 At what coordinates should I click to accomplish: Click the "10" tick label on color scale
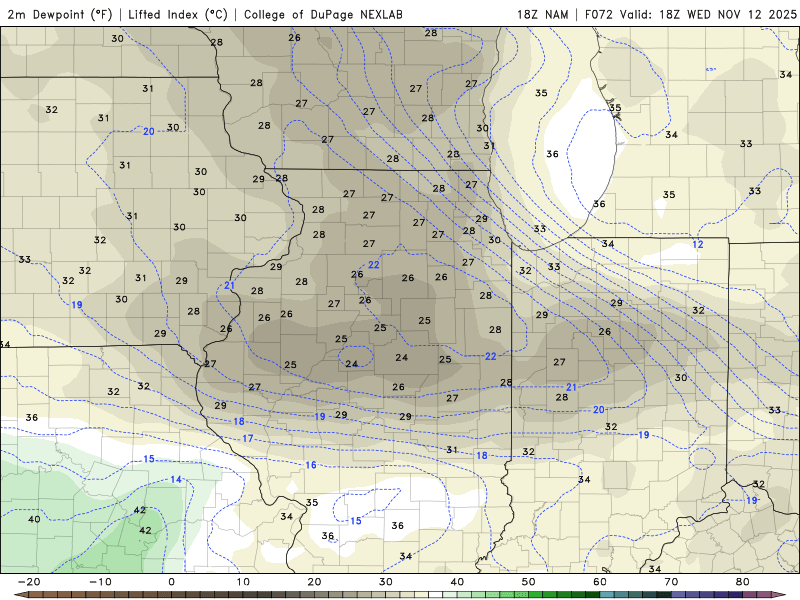243,582
